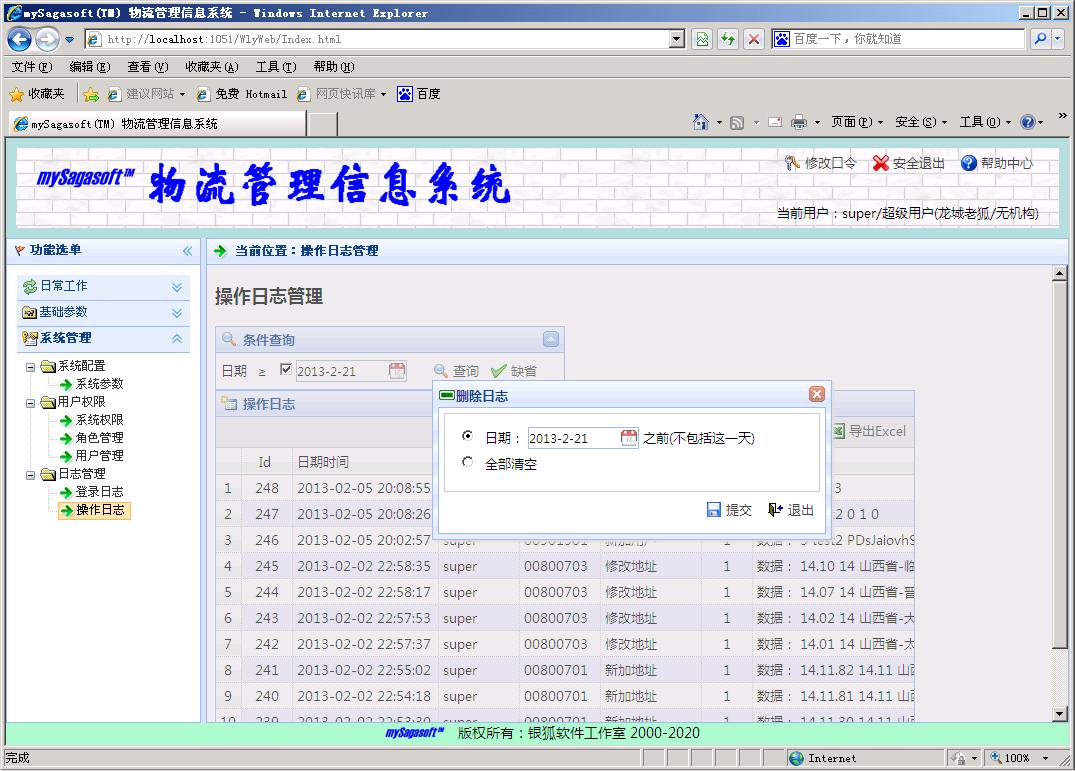Open the 工具(O) command bar dropdown
The width and height of the screenshot is (1075, 771).
coord(985,122)
